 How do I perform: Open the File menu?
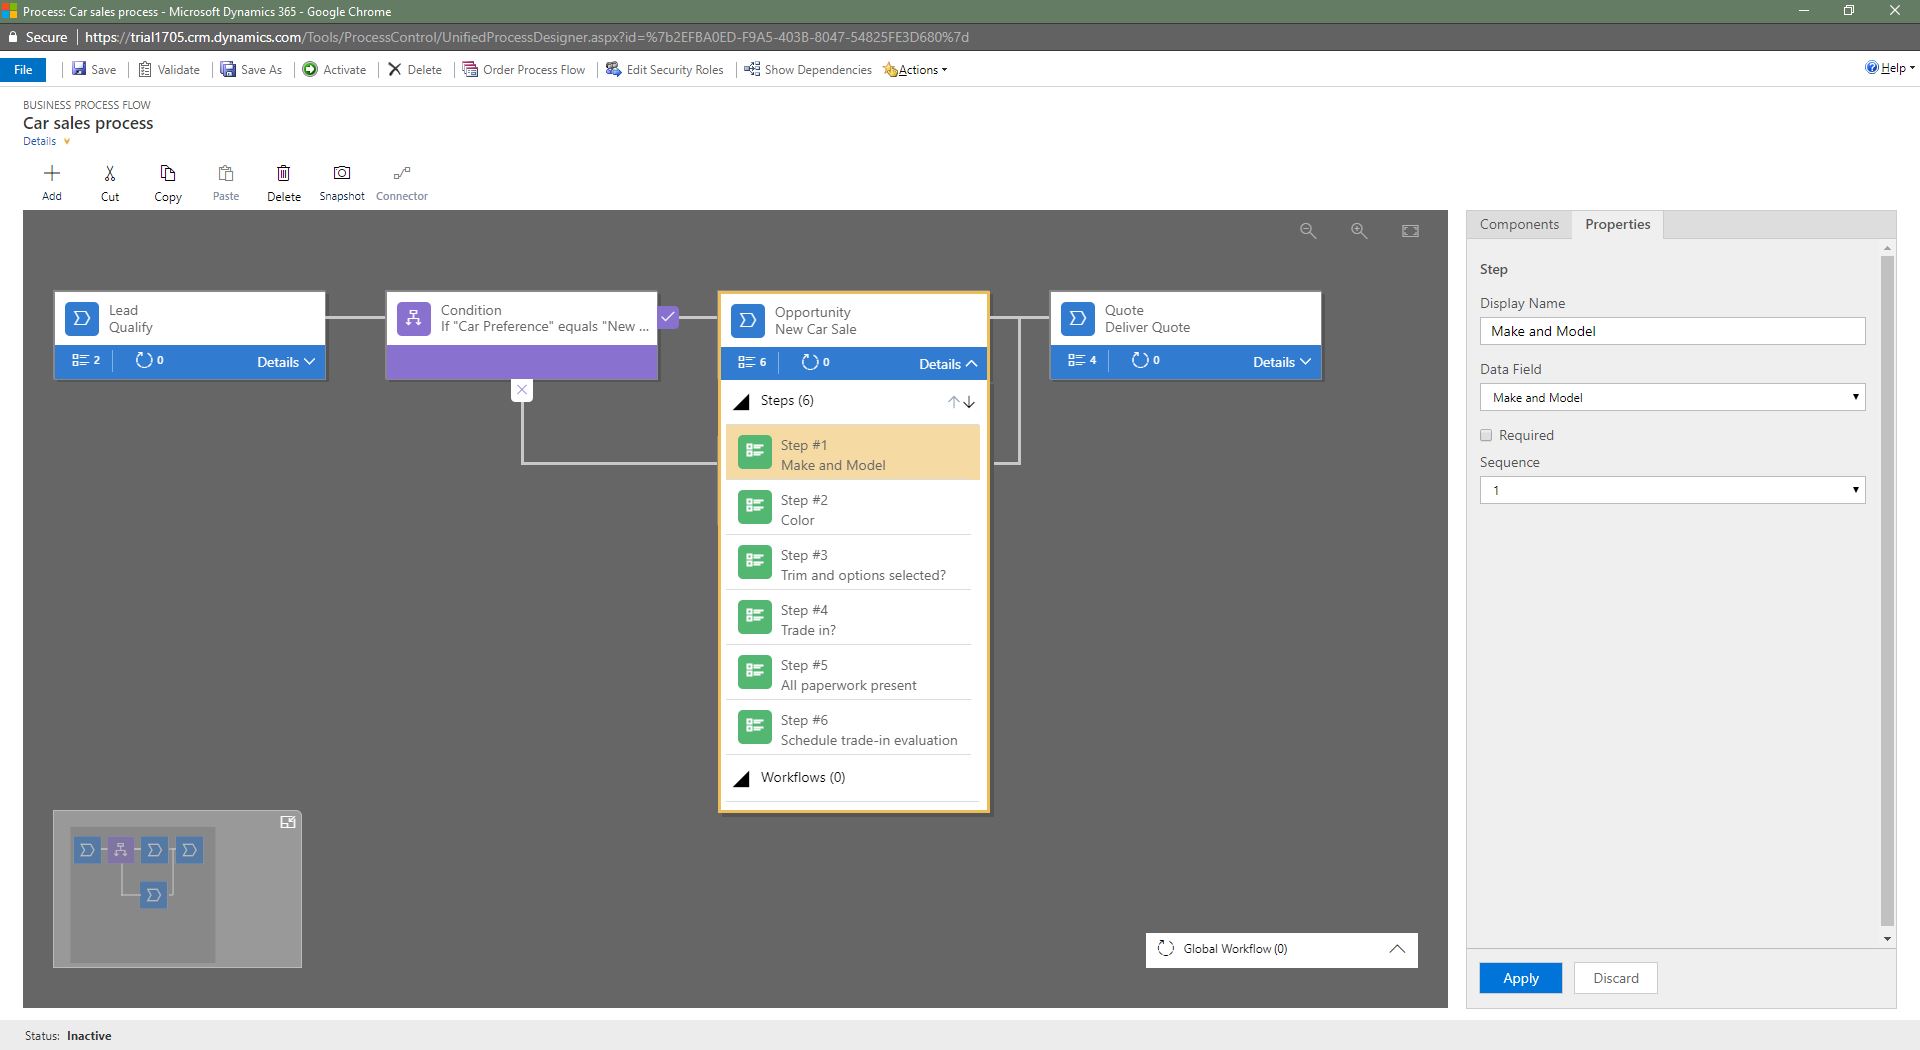tap(23, 69)
